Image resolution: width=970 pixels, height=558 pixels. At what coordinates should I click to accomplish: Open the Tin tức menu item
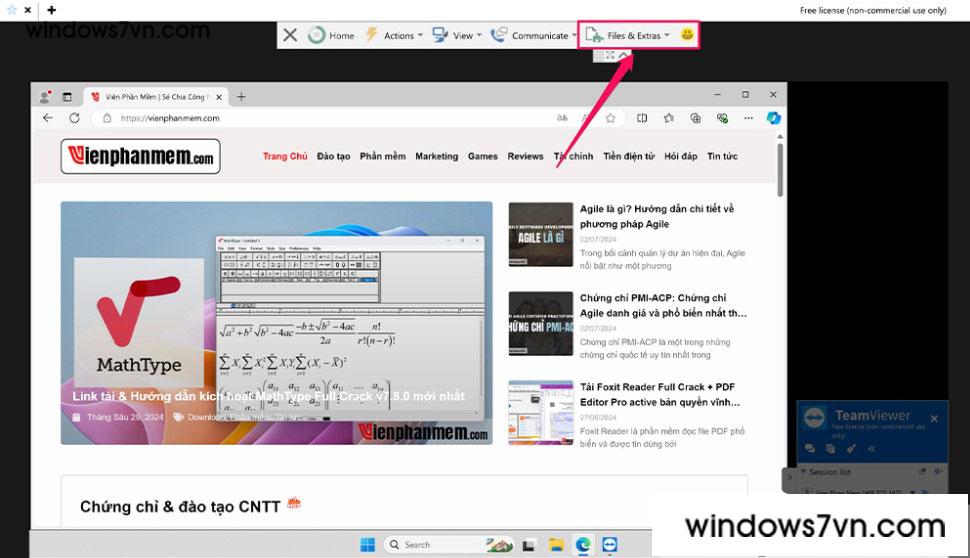pyautogui.click(x=722, y=156)
